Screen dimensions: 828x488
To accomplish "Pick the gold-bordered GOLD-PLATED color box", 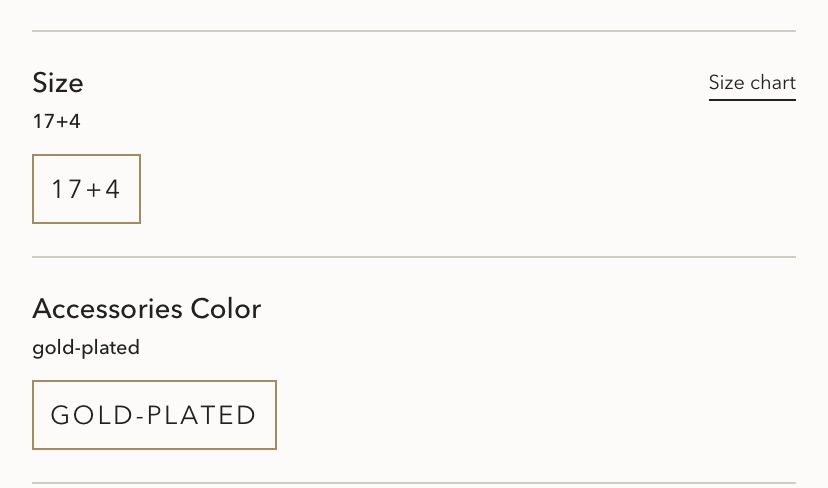I will [x=154, y=415].
